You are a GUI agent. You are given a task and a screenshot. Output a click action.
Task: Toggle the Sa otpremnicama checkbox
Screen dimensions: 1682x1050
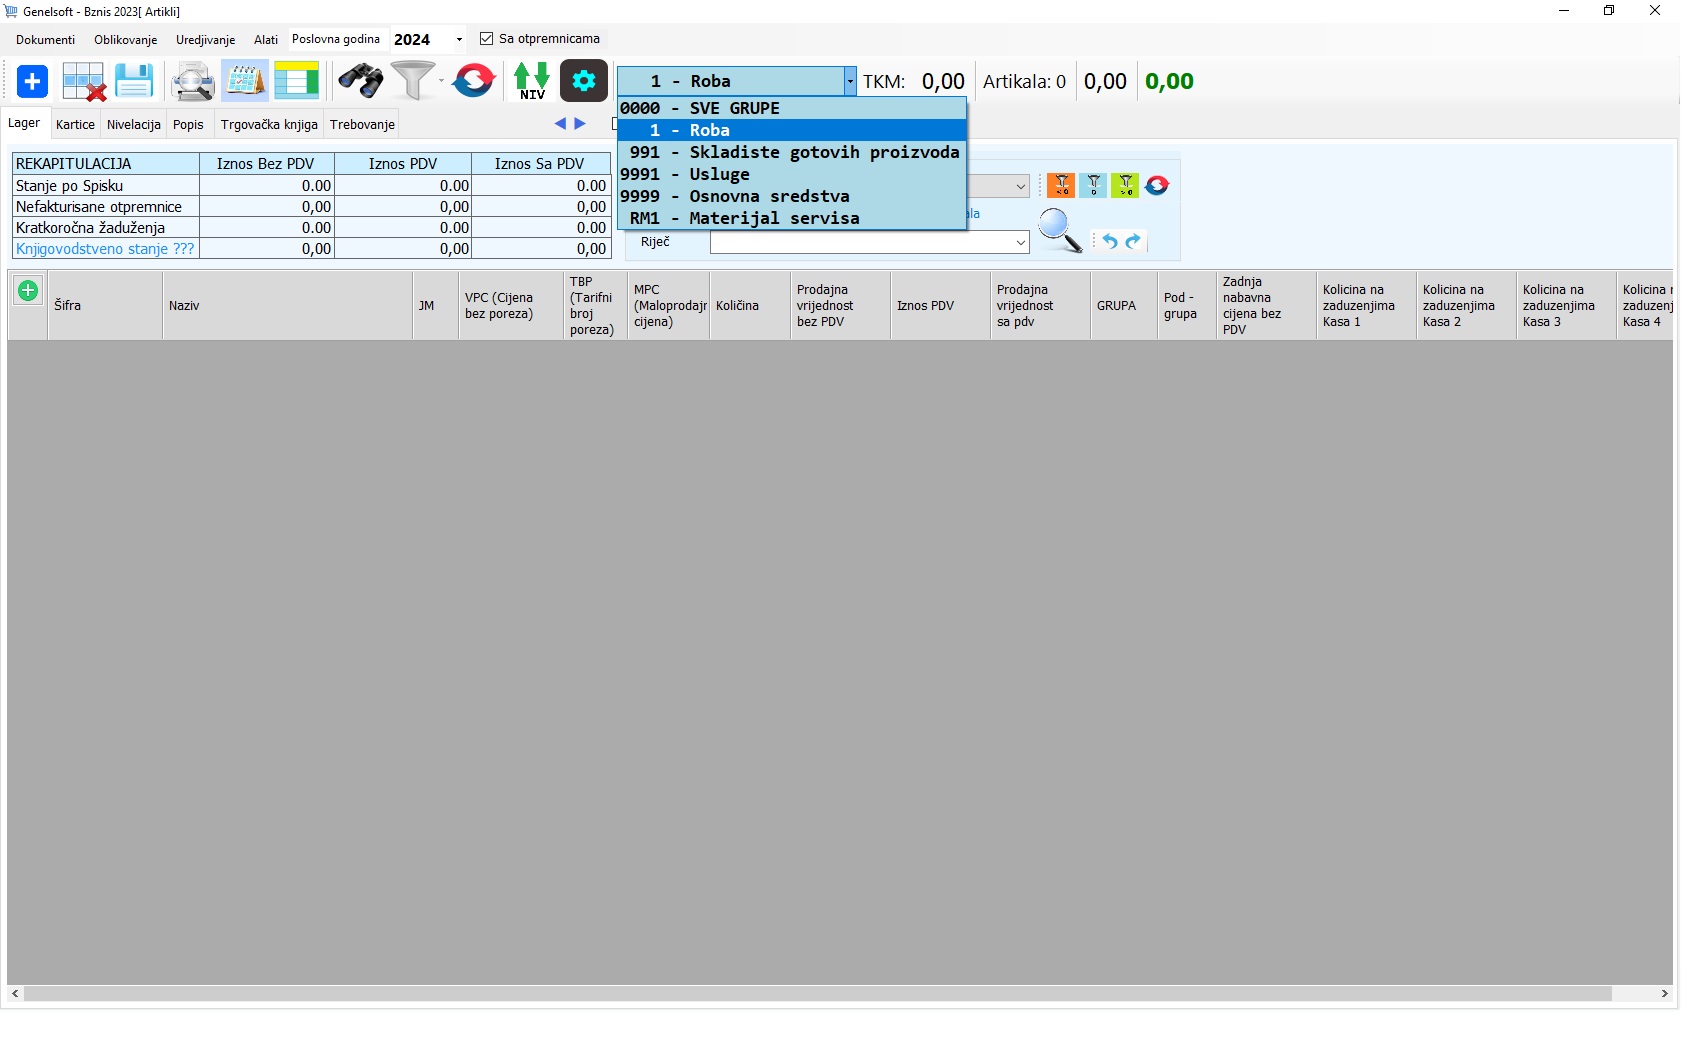487,39
